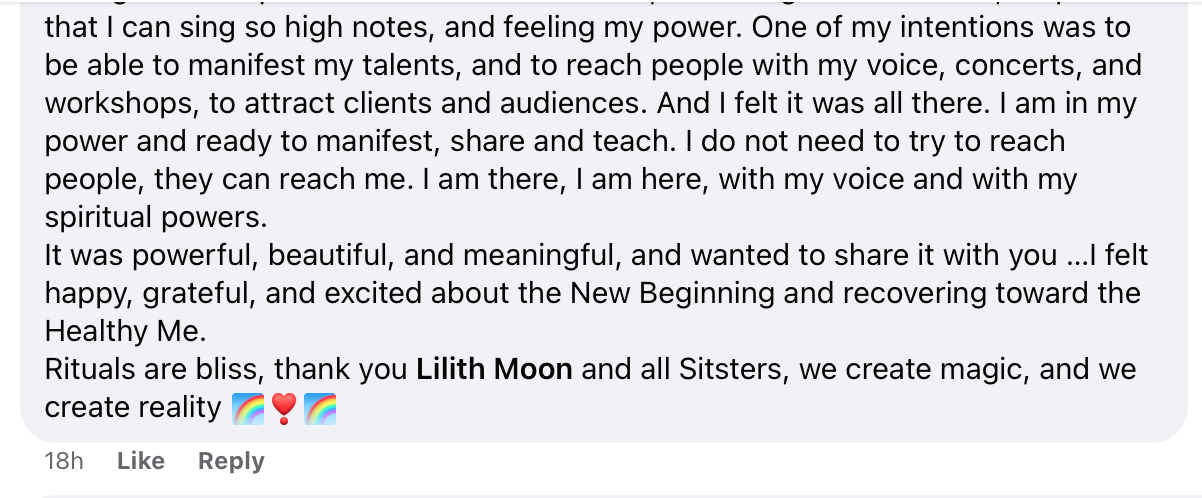Click the phrase 'we create magic'

coord(913,369)
